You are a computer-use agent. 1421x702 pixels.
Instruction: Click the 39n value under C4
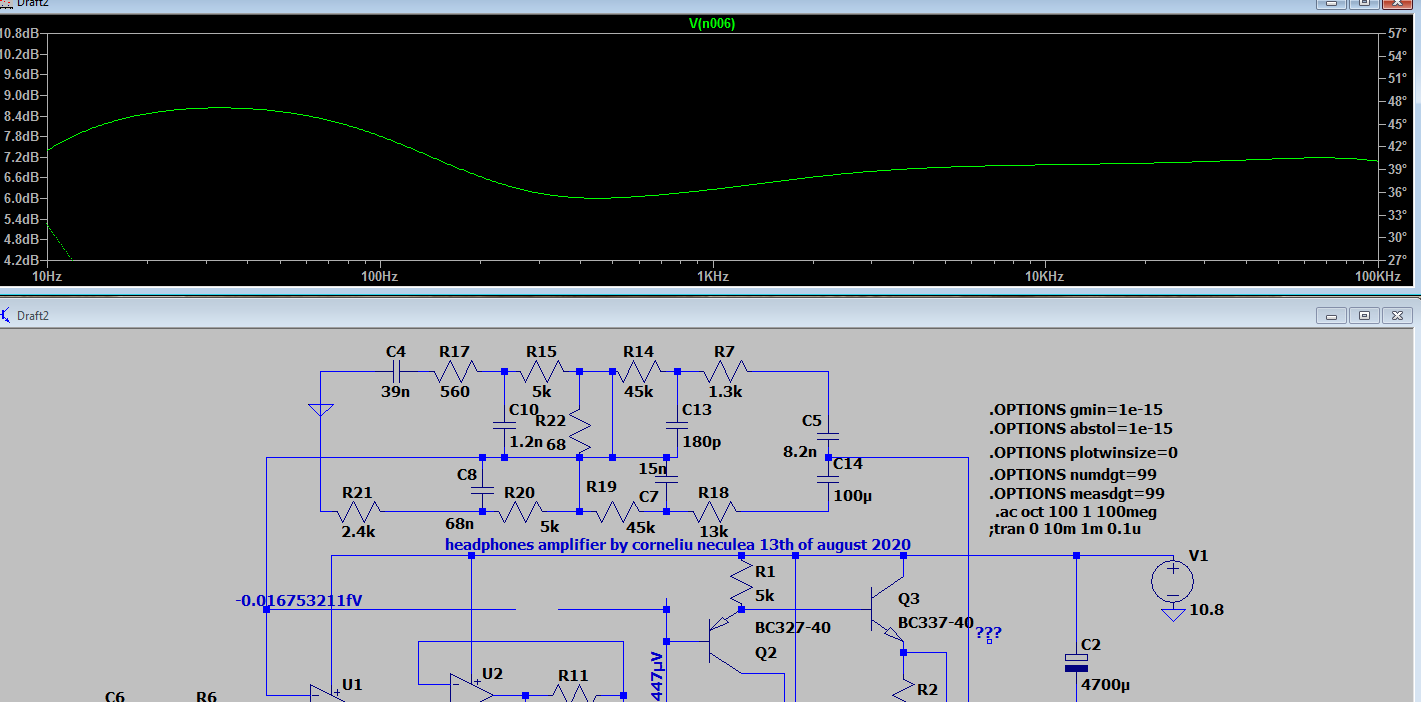(x=396, y=392)
